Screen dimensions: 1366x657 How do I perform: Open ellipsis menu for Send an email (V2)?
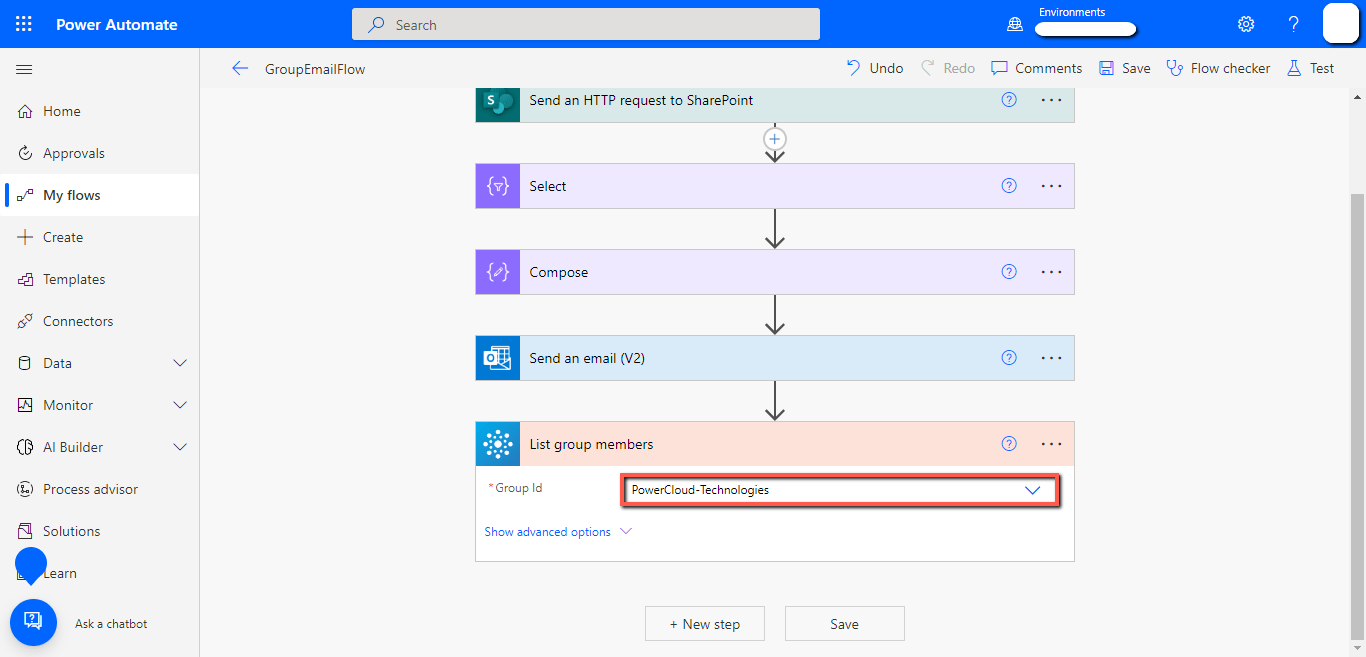(1051, 358)
